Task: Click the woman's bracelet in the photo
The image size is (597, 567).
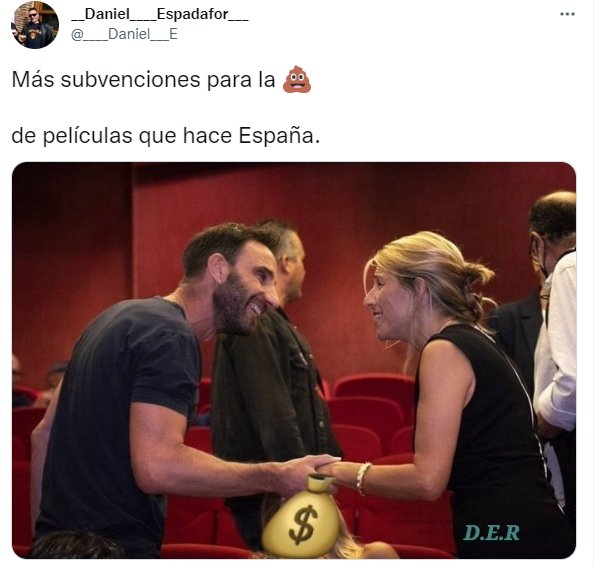Action: pos(363,478)
